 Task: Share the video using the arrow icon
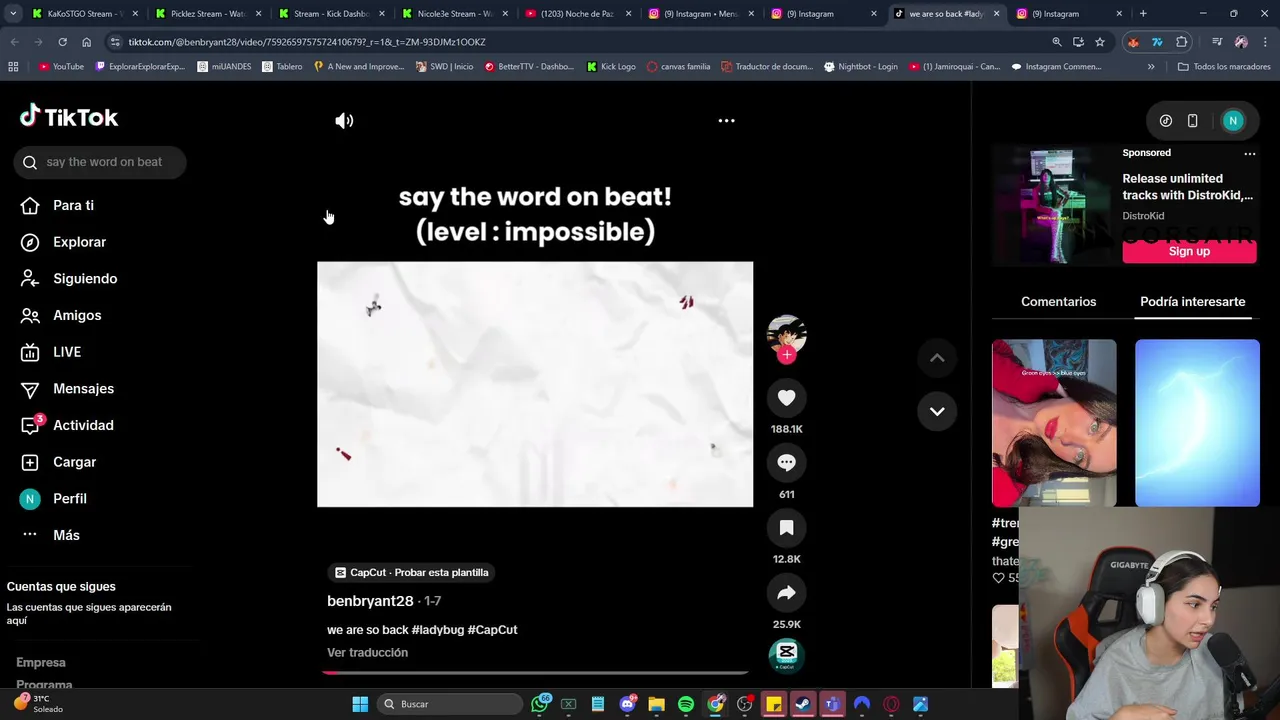click(787, 593)
